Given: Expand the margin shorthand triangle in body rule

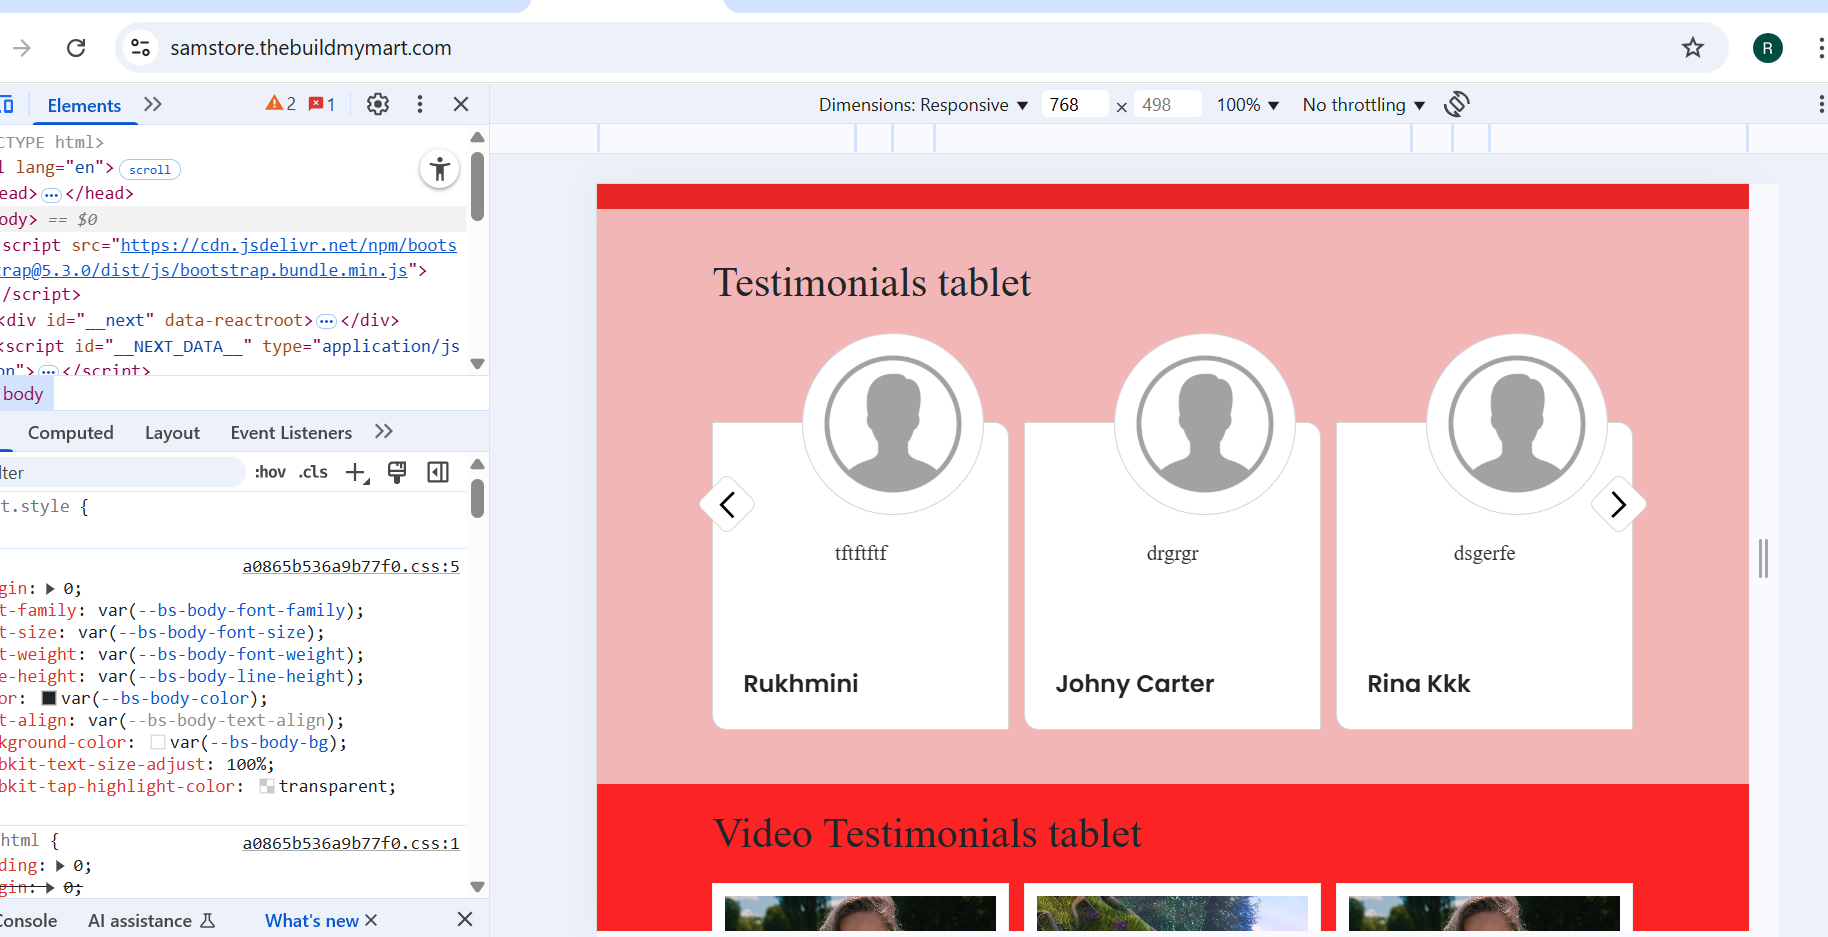Looking at the screenshot, I should point(50,589).
